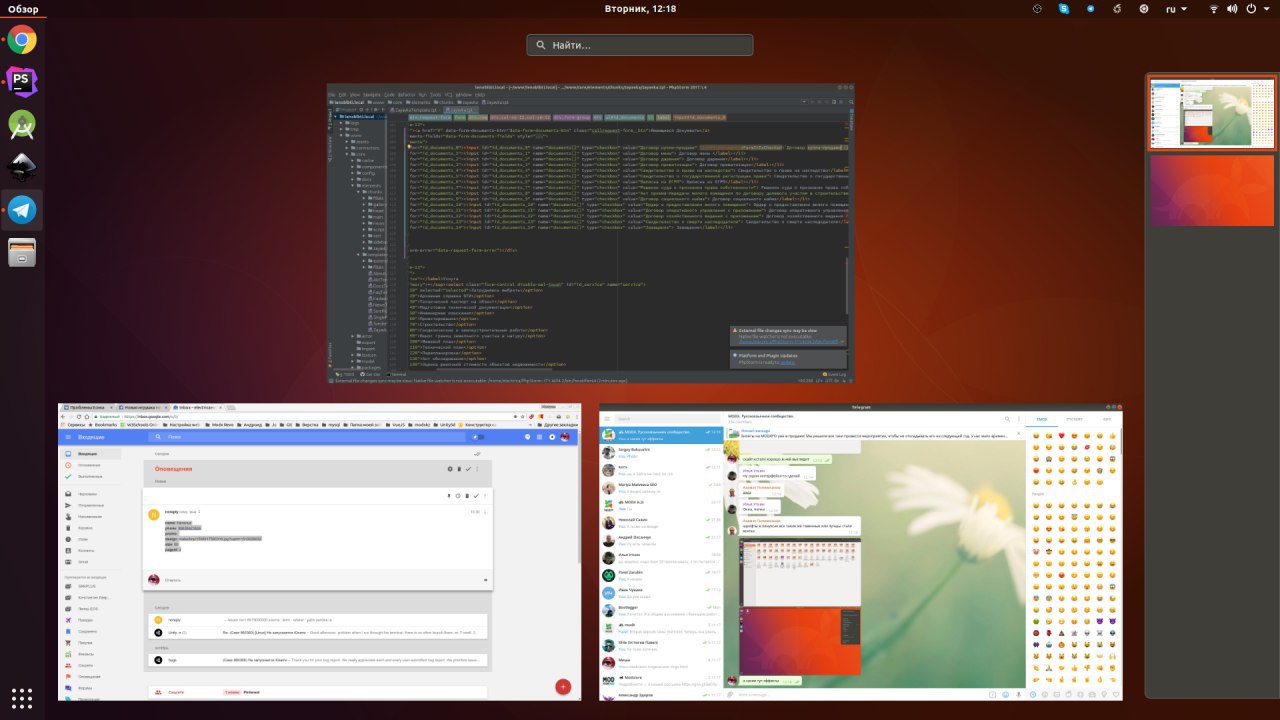Open Telegram from the dock

point(22,210)
